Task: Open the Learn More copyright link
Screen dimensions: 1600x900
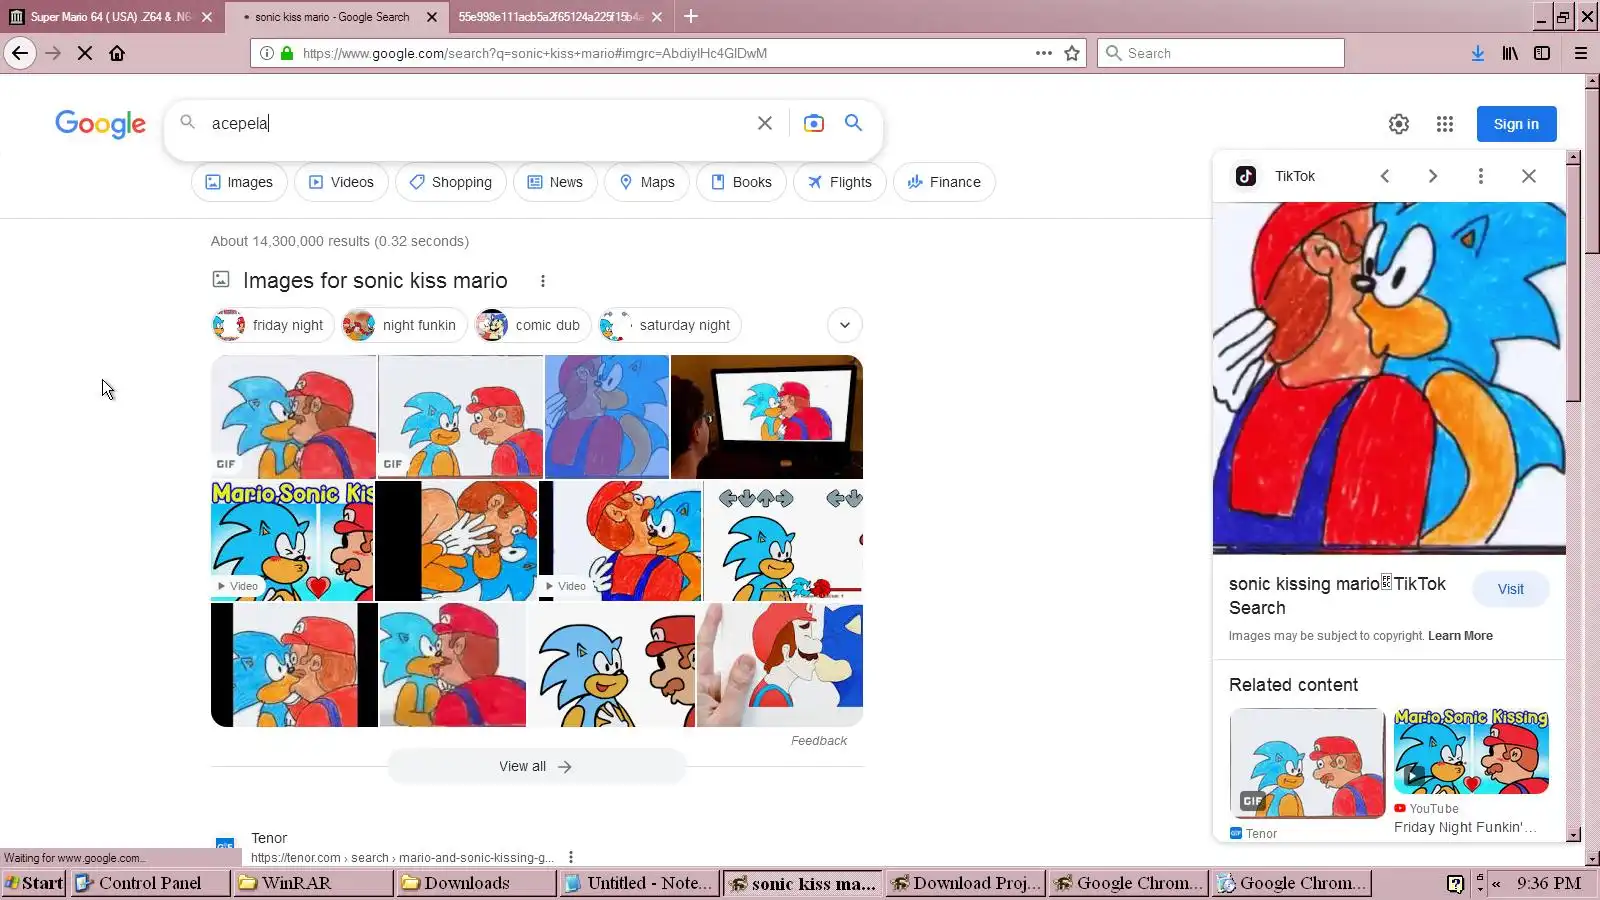Action: [x=1460, y=636]
